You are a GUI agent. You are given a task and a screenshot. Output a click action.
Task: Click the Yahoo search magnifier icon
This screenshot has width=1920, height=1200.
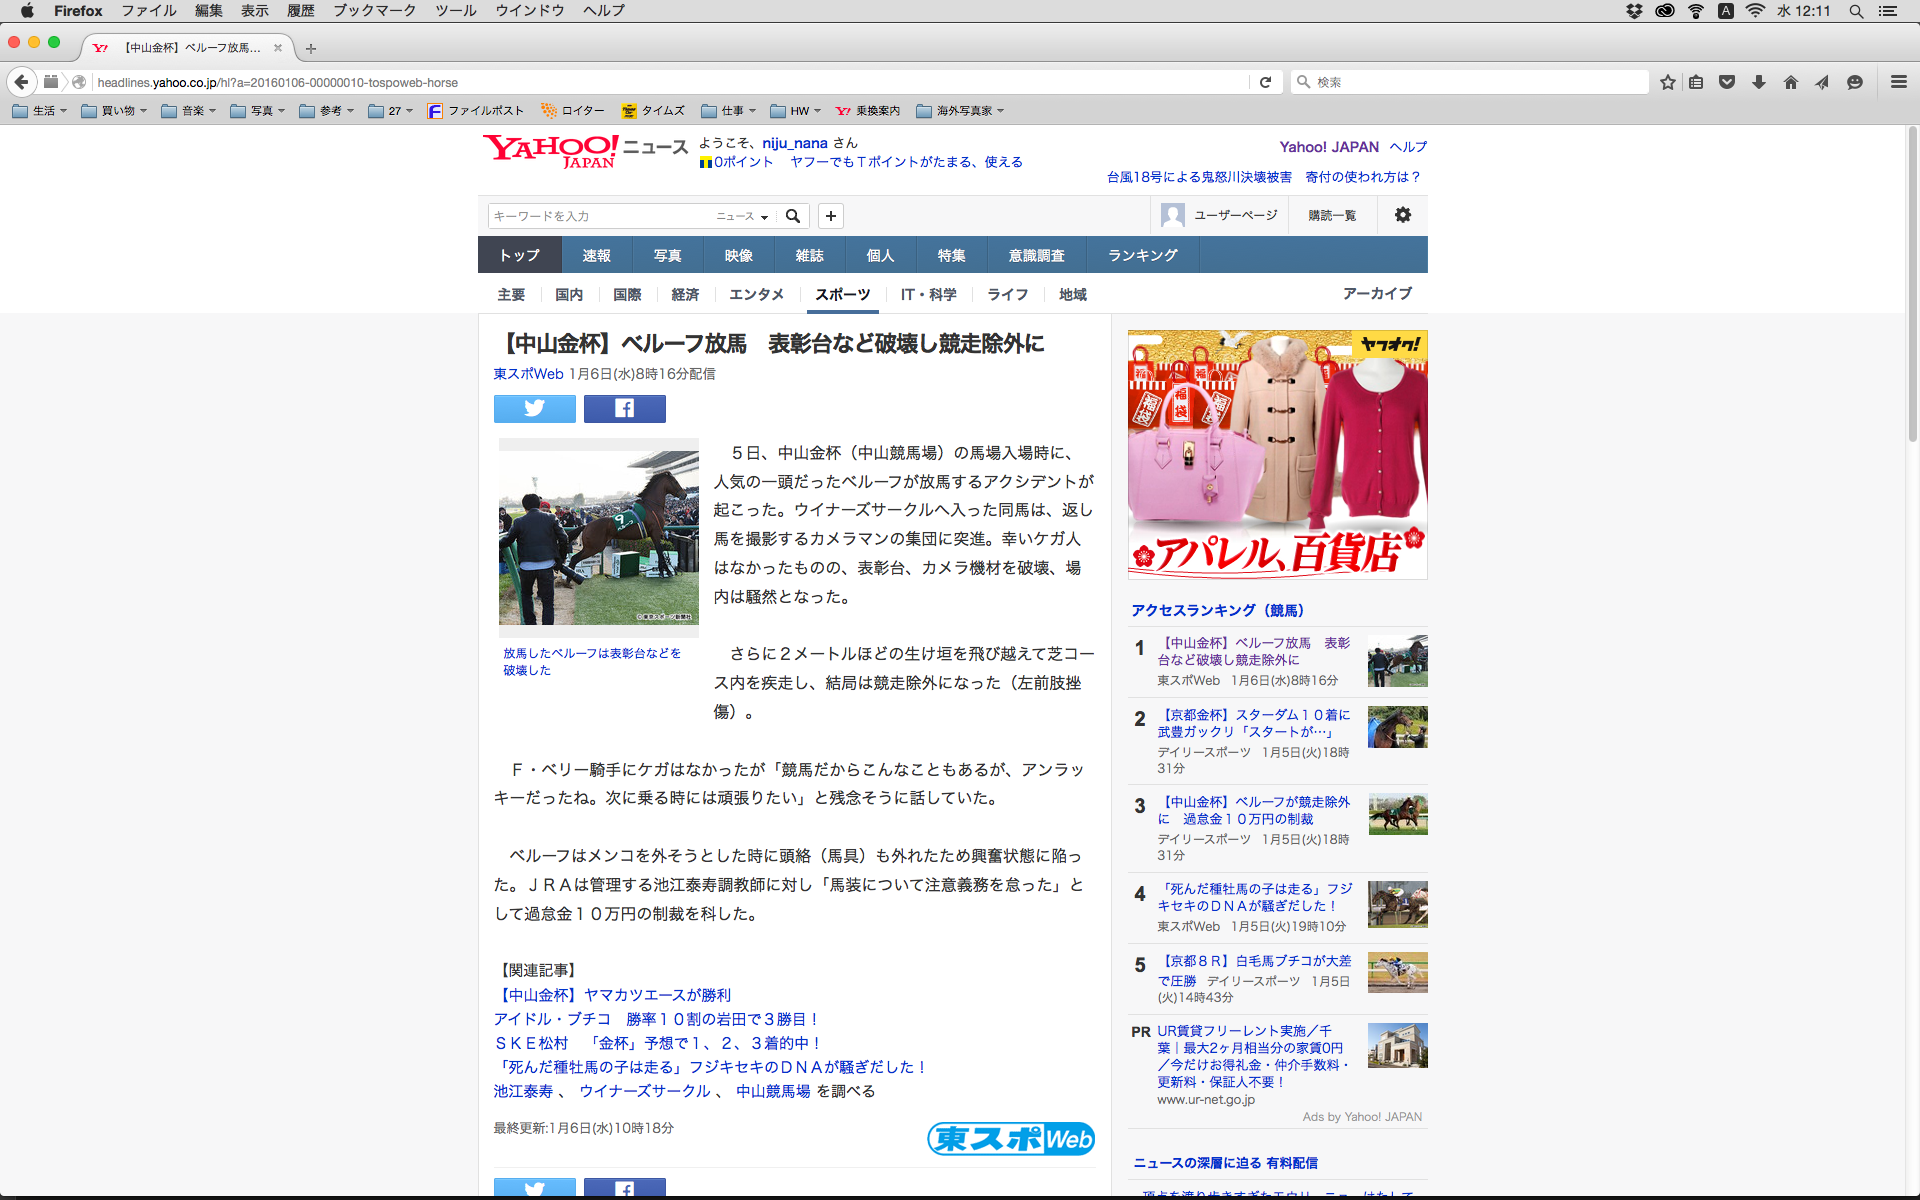click(x=793, y=216)
